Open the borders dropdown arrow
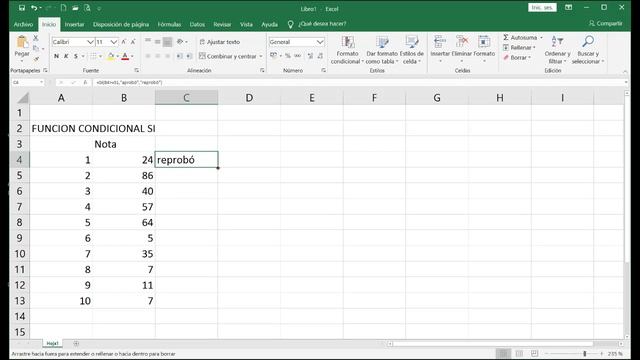This screenshot has height=360, width=640. point(100,56)
